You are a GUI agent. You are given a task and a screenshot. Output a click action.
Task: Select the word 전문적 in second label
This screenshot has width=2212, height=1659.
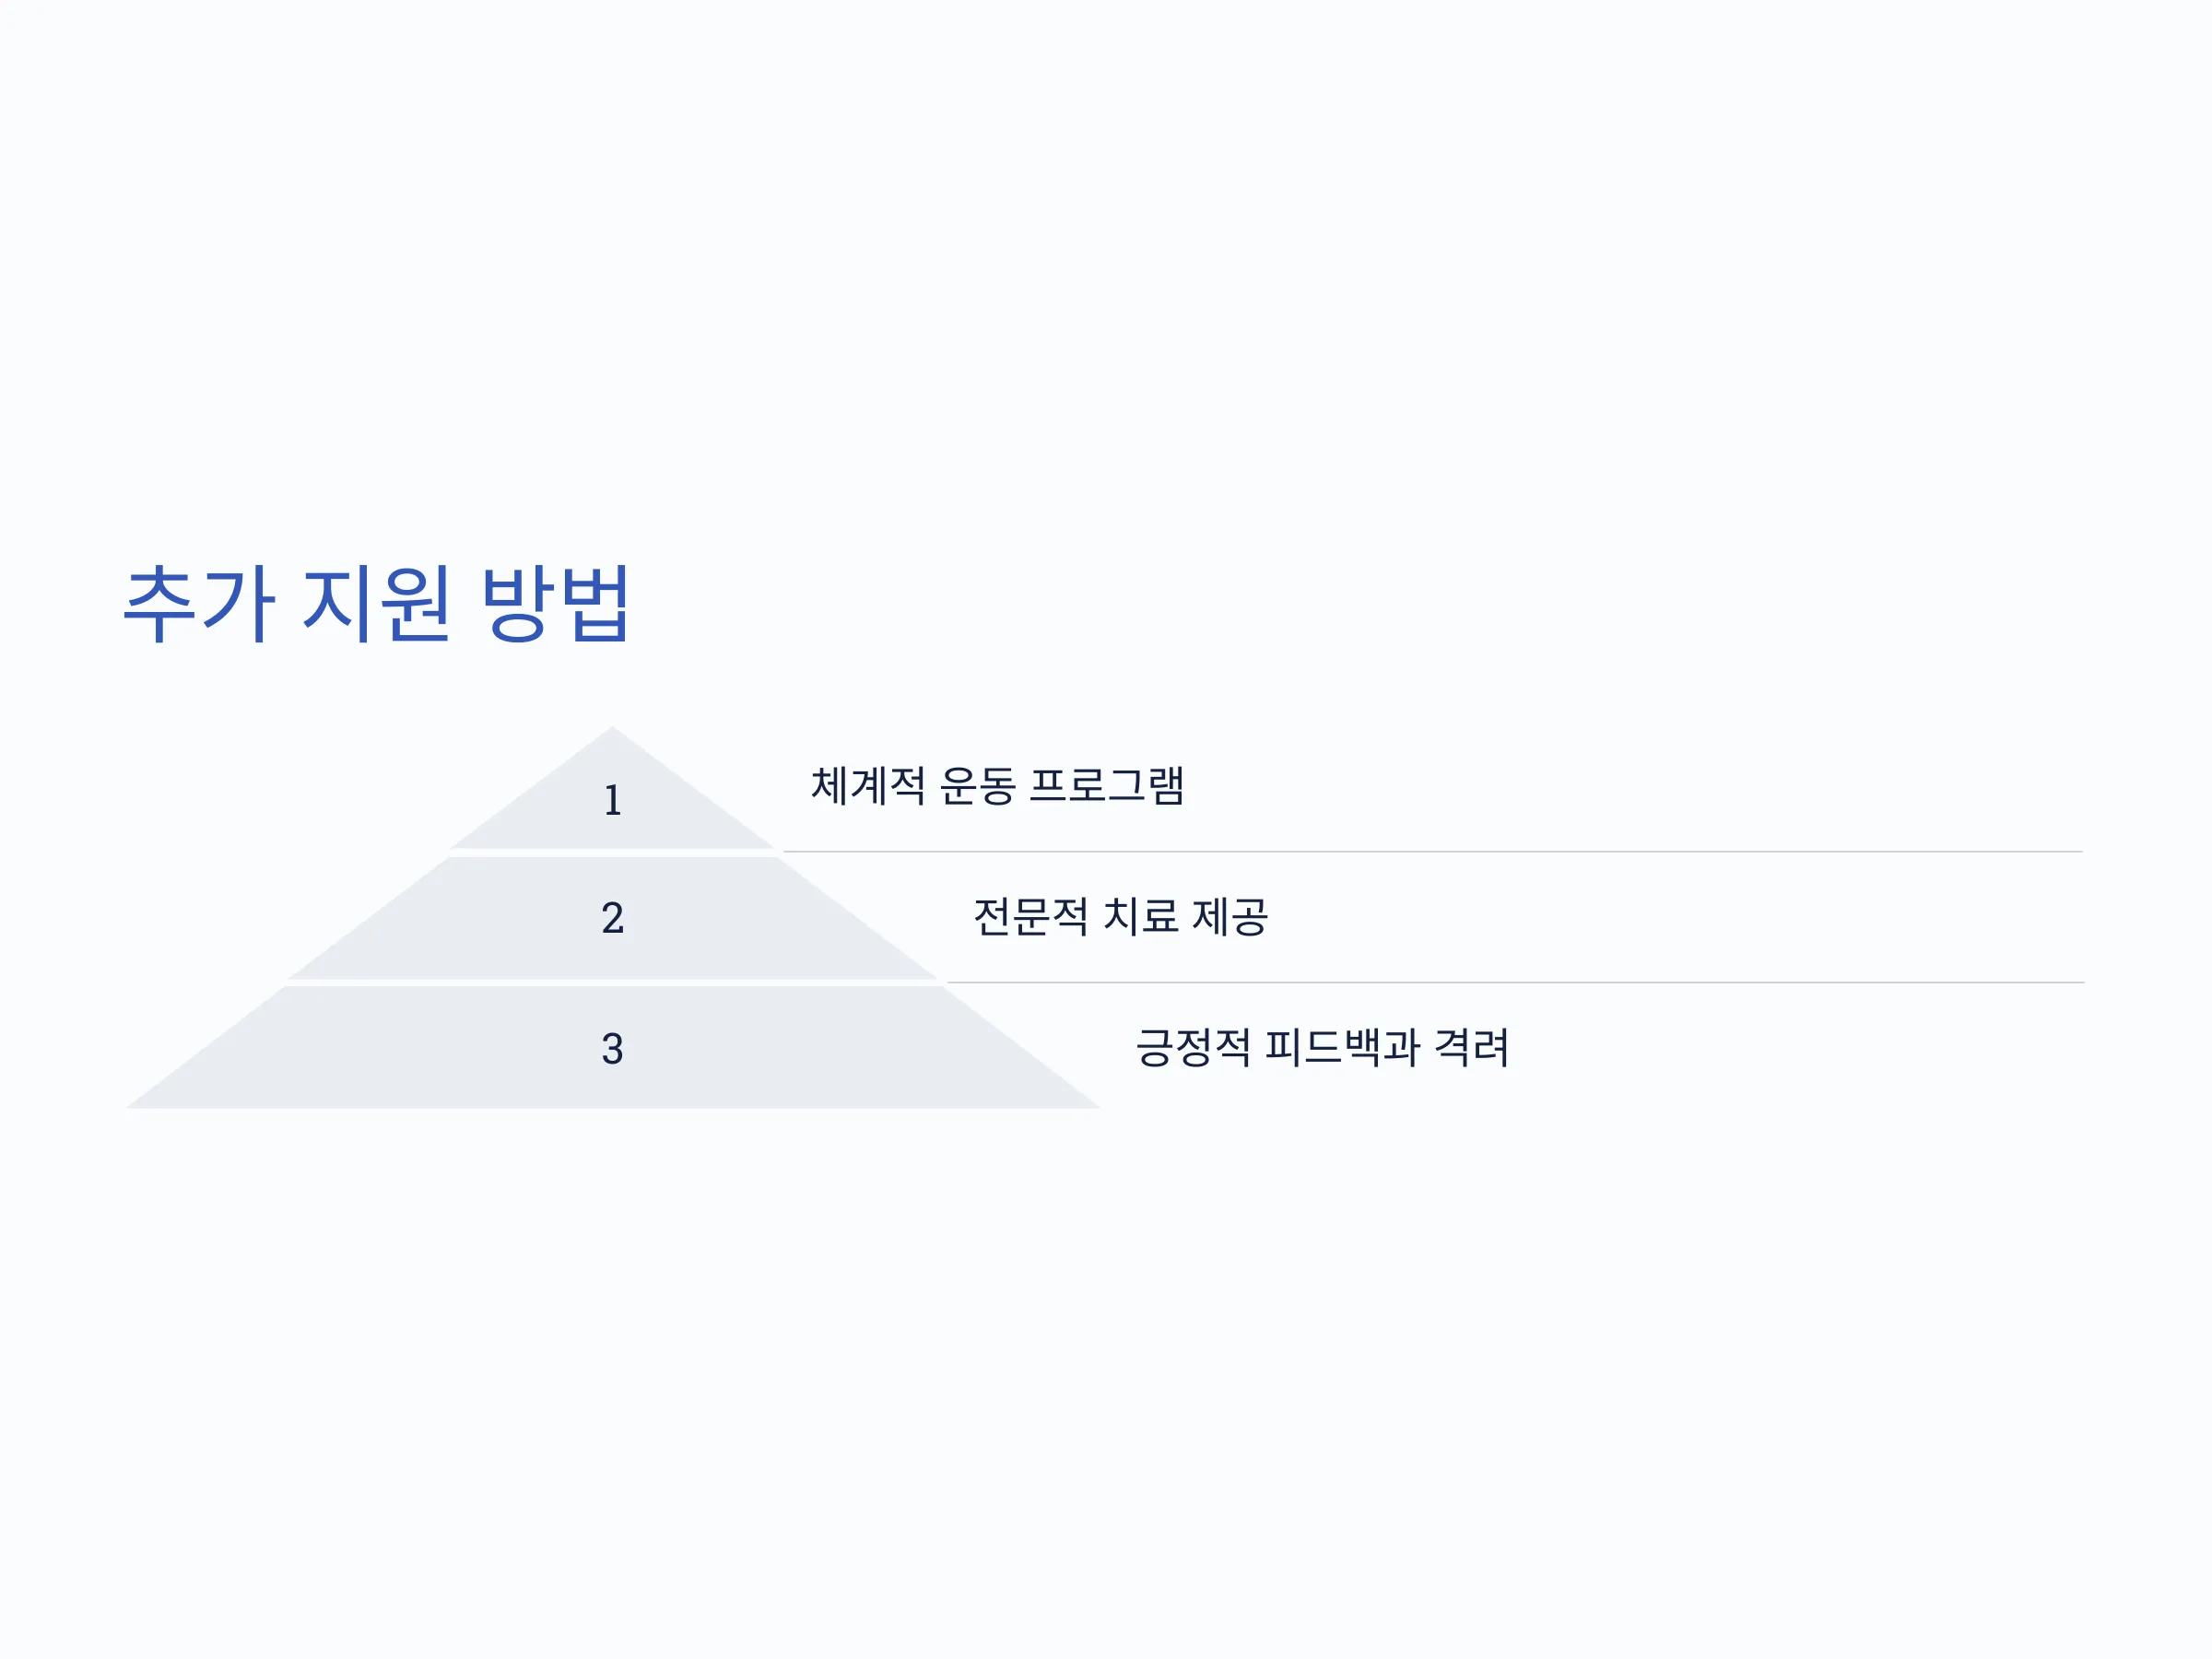(x=1030, y=916)
